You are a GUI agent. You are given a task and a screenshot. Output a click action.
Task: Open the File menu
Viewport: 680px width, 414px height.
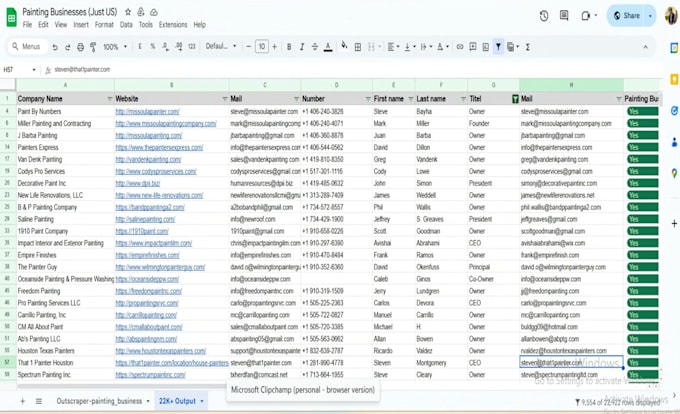(x=27, y=25)
